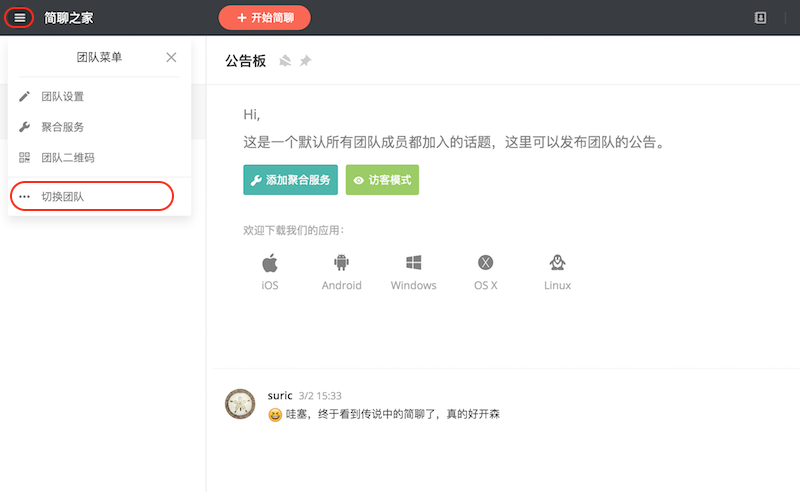Screen dimensions: 800x492
Task: Click the 添加聚合服务 button
Action: click(290, 180)
